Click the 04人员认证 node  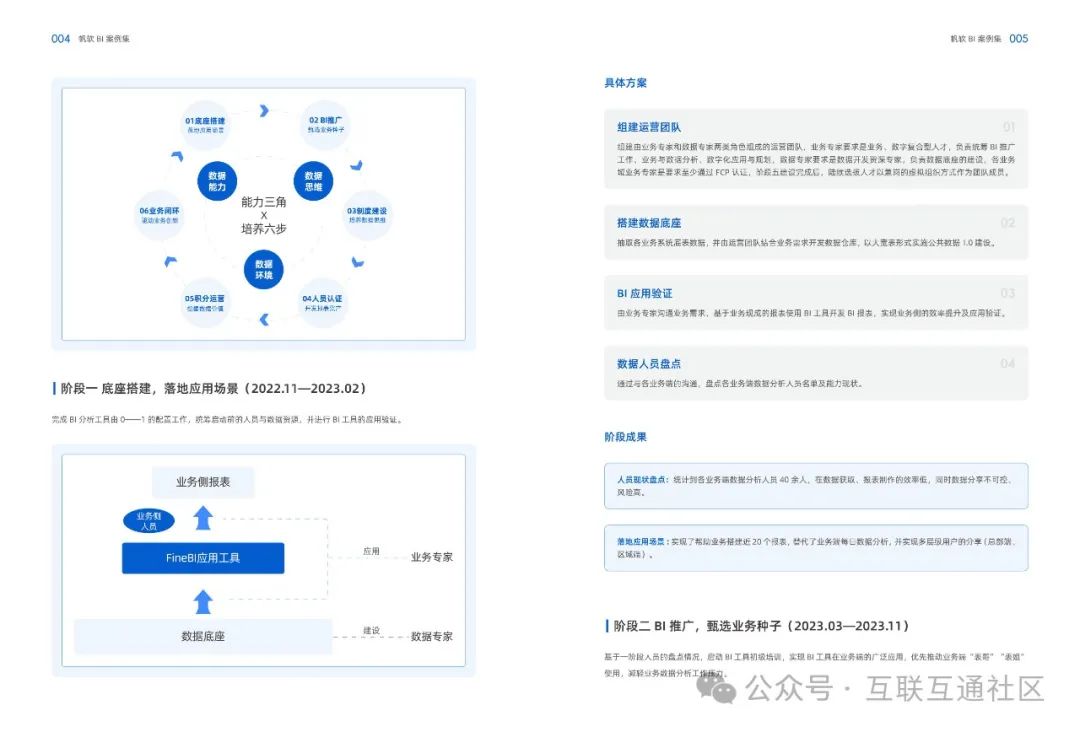pyautogui.click(x=322, y=303)
